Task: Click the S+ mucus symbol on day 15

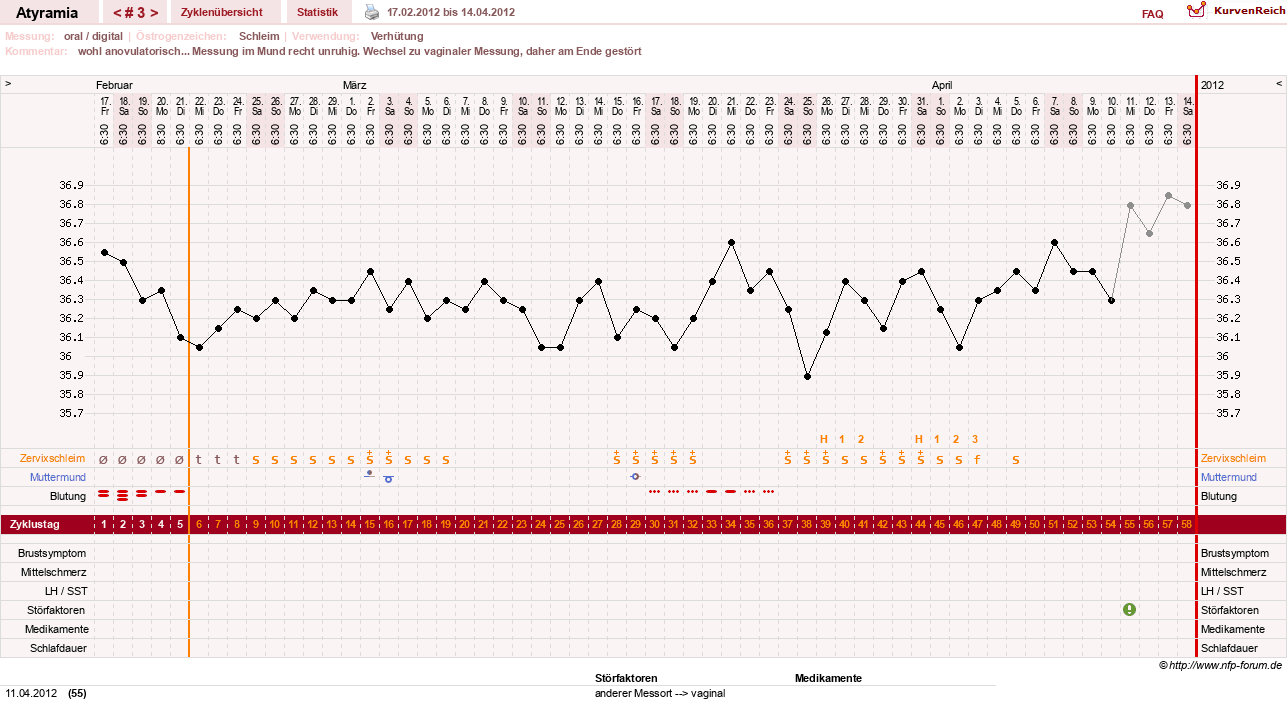Action: [x=370, y=457]
